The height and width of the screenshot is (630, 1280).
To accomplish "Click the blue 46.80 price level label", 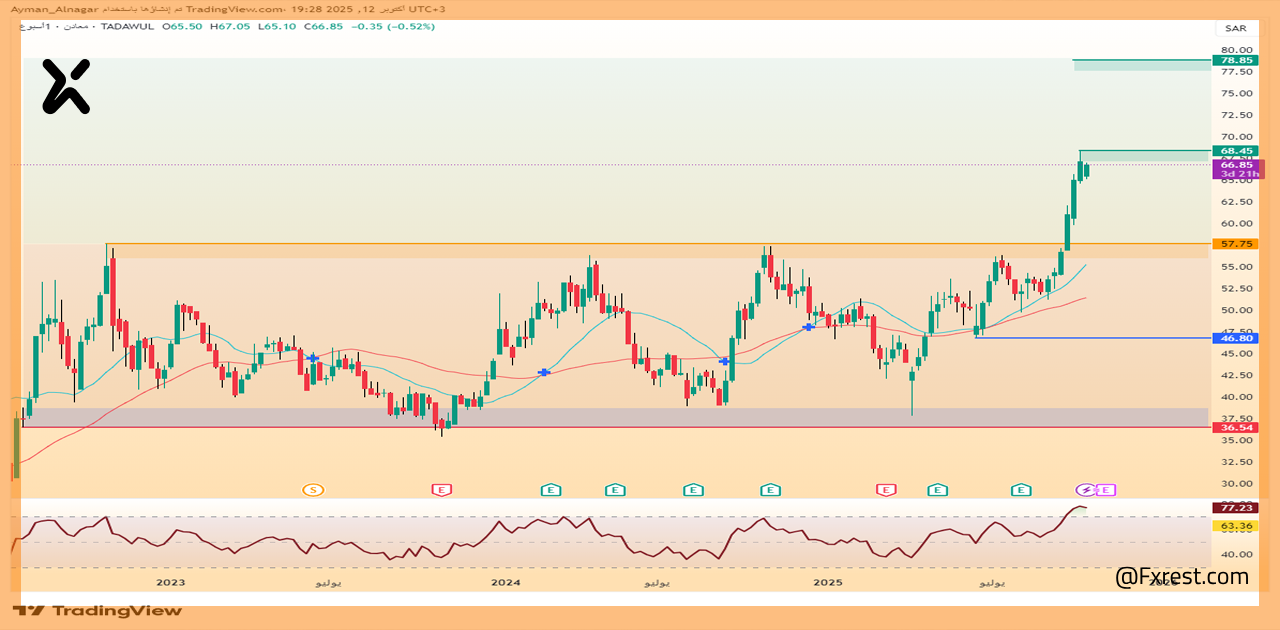I will coord(1234,339).
